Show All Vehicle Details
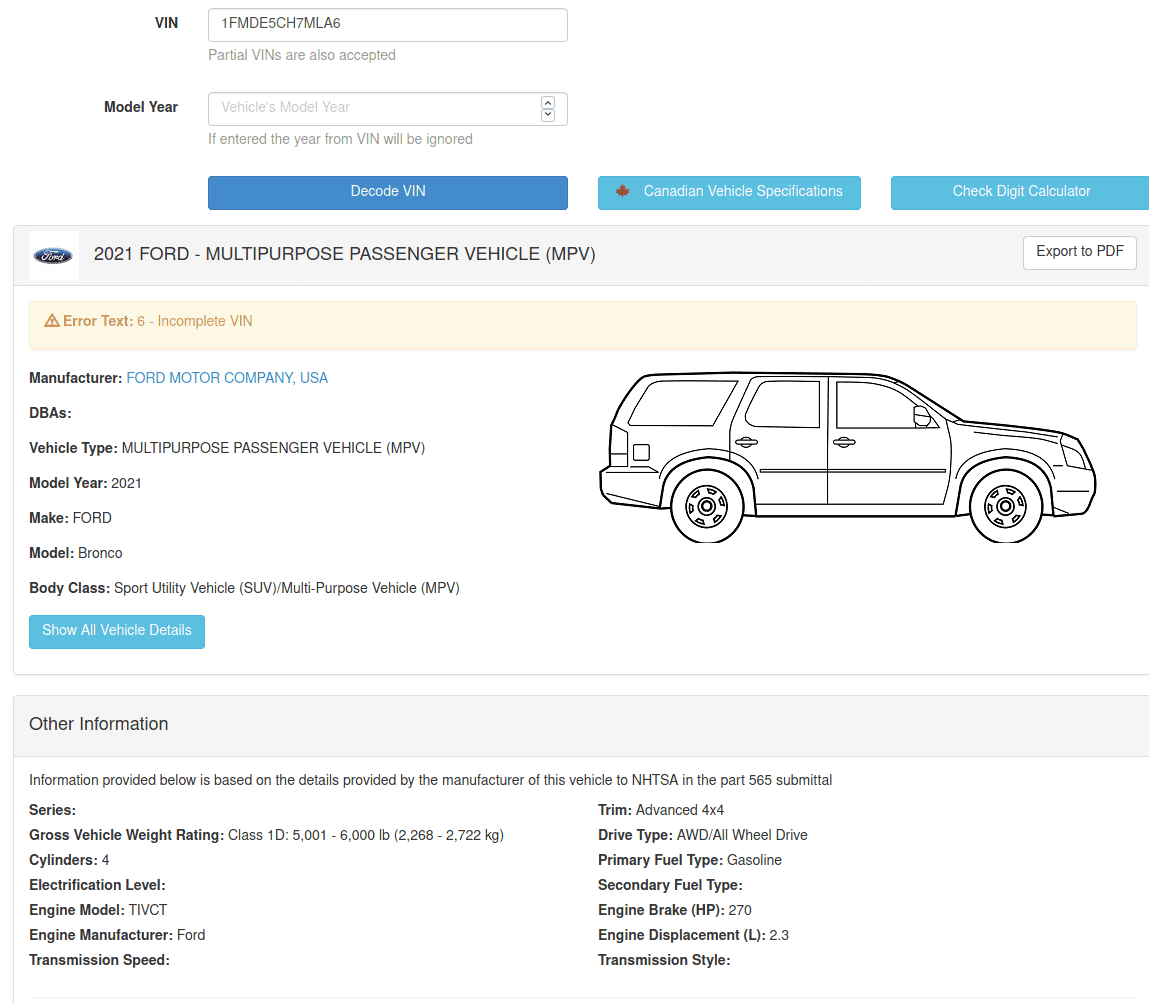This screenshot has height=1003, width=1149. coord(117,632)
